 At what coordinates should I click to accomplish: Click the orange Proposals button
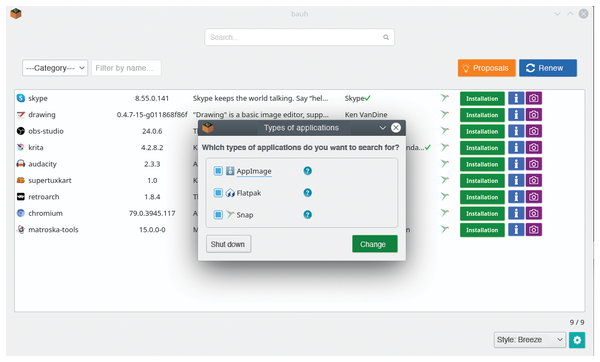tap(487, 68)
